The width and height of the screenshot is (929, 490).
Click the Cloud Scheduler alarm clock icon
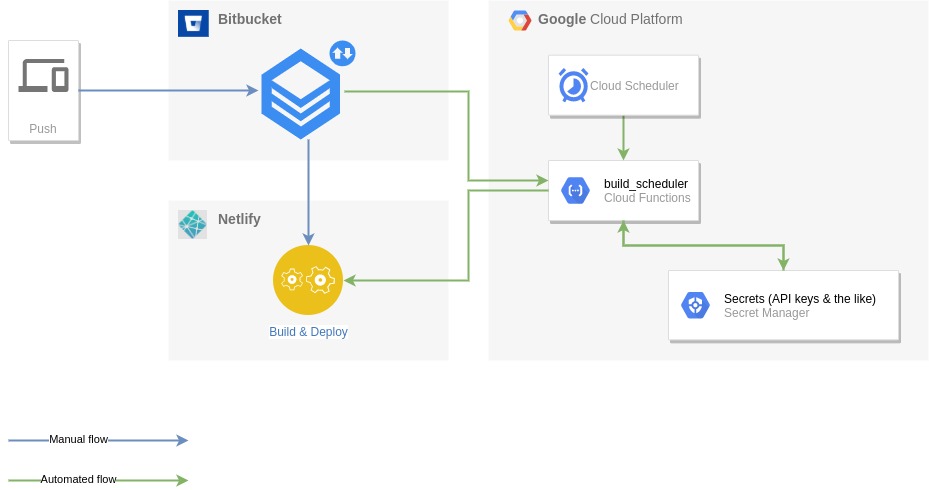point(573,85)
